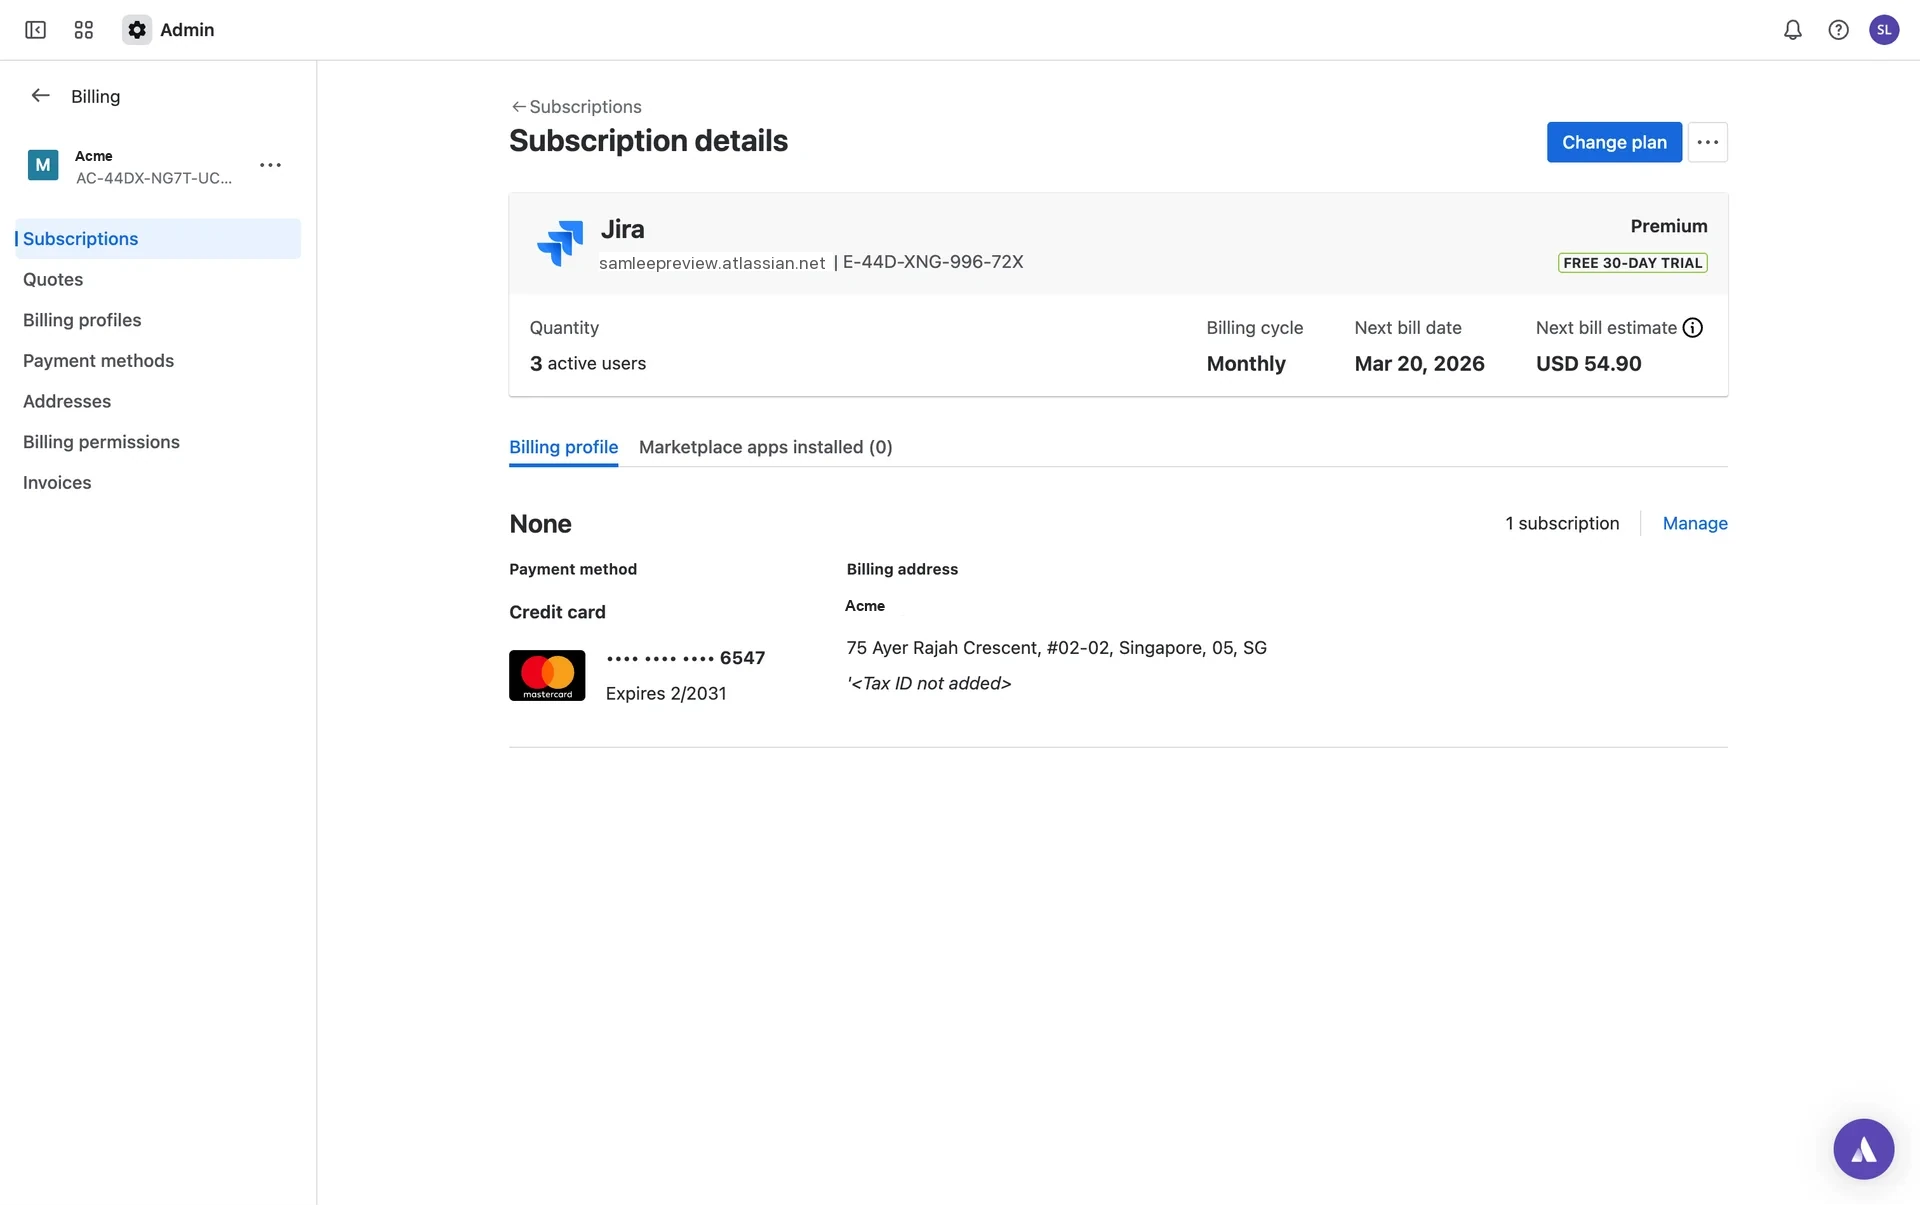The image size is (1920, 1205).
Task: Open more actions menu beside Change plan
Action: point(1707,142)
